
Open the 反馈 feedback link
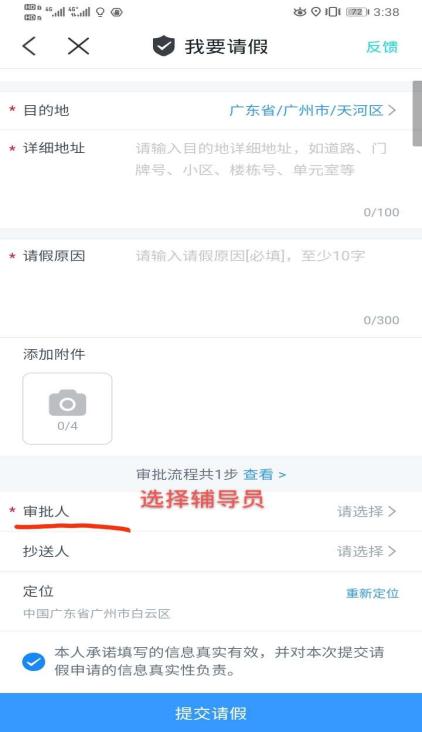(x=382, y=47)
